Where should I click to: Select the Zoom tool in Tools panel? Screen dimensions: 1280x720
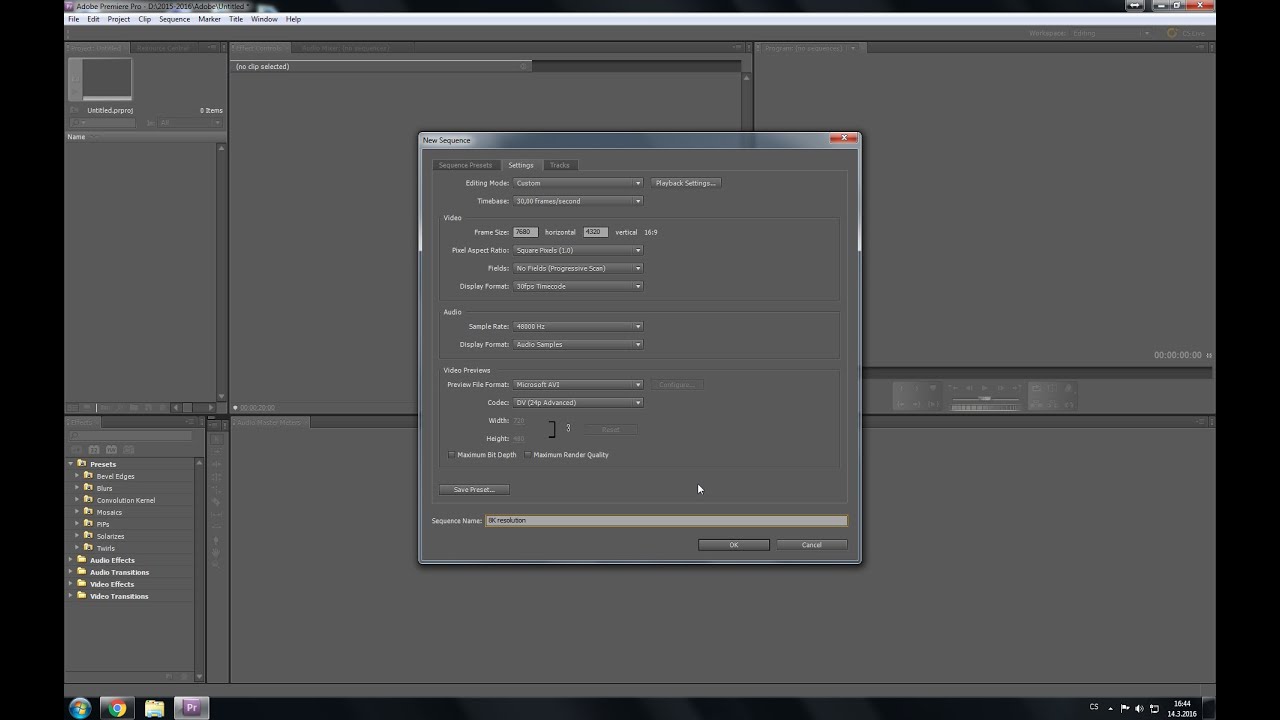(x=215, y=565)
